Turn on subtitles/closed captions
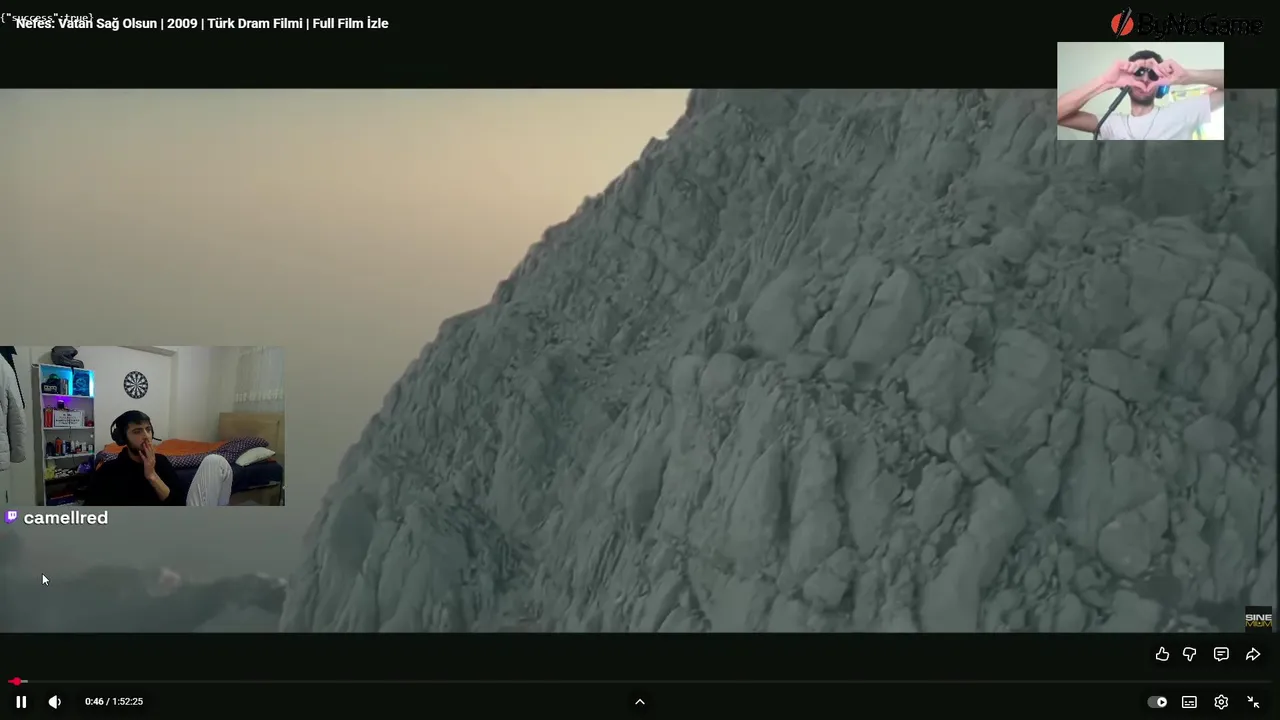1280x720 pixels. click(1189, 702)
